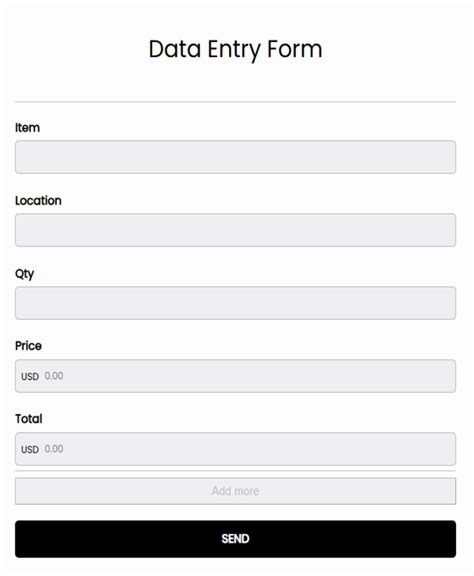Click the Qty field label
The height and width of the screenshot is (576, 474).
pyautogui.click(x=25, y=274)
